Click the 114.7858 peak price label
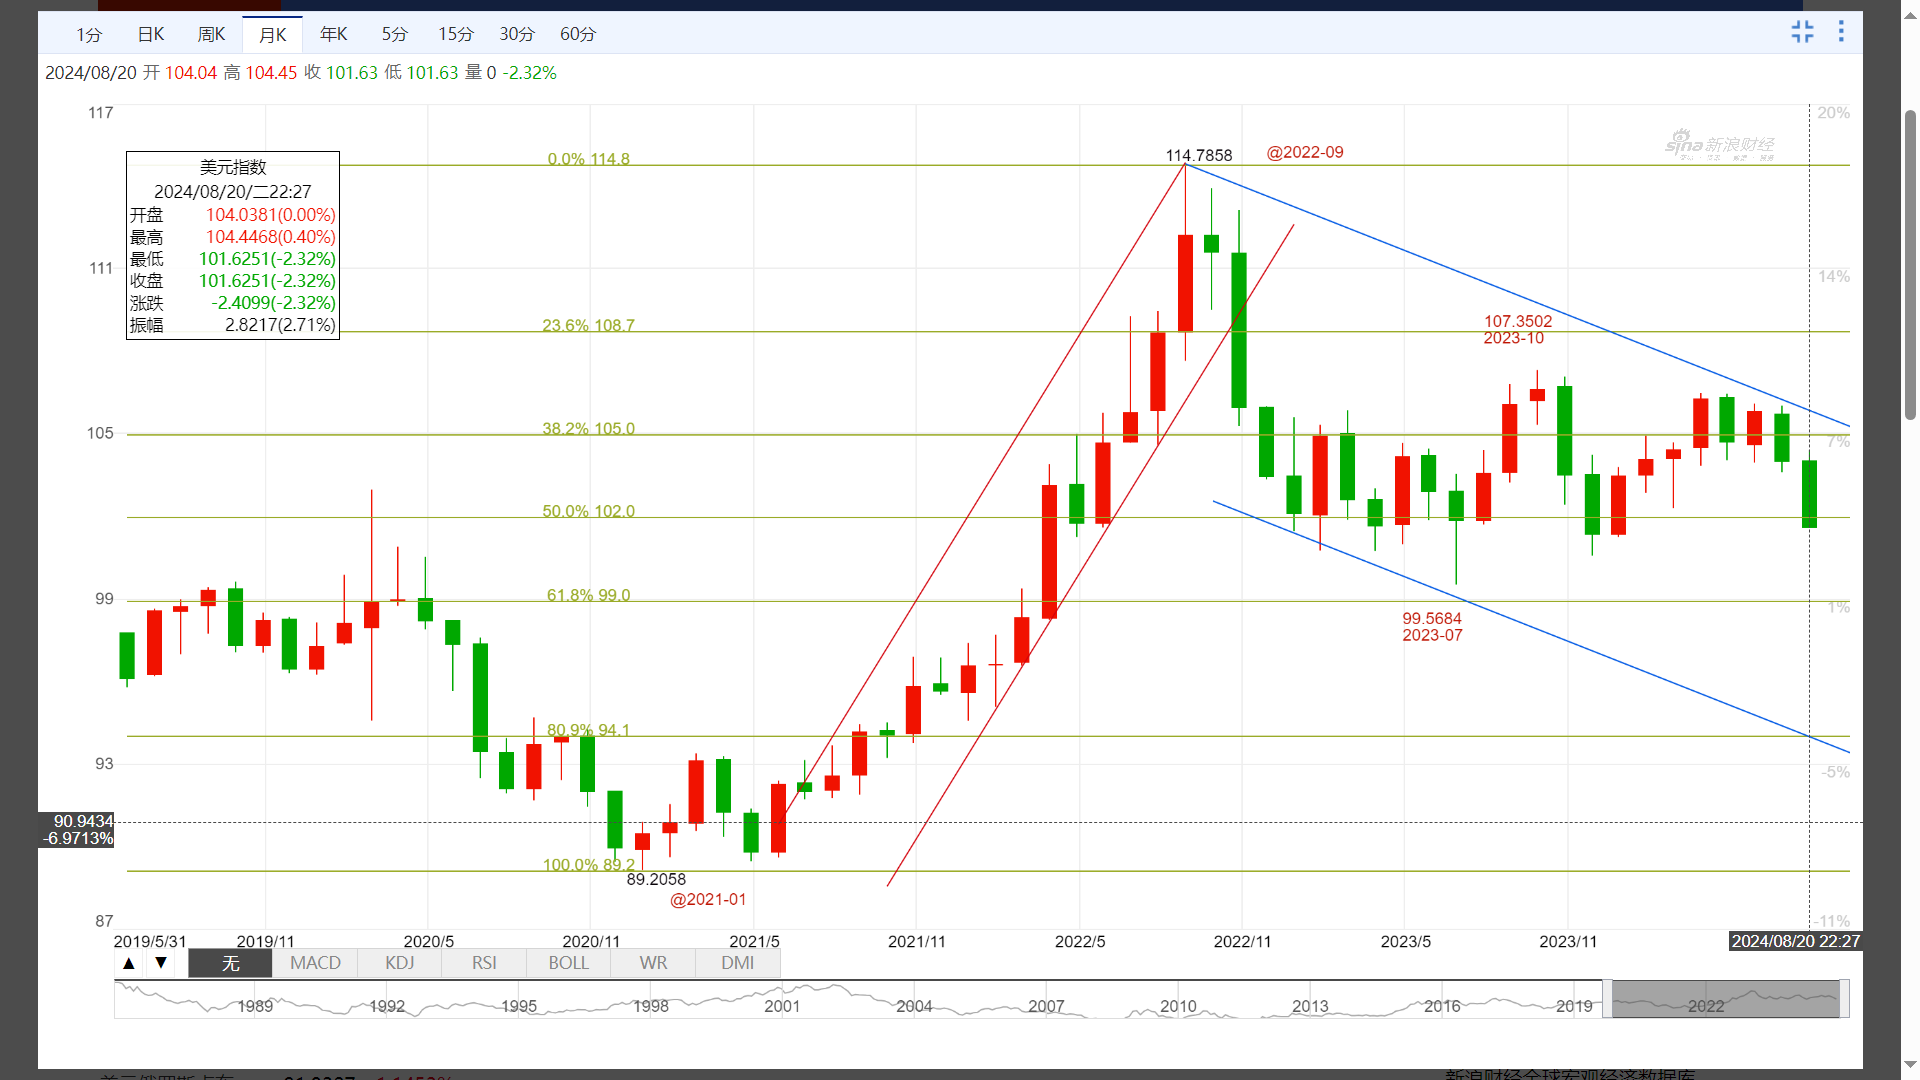 (1199, 155)
